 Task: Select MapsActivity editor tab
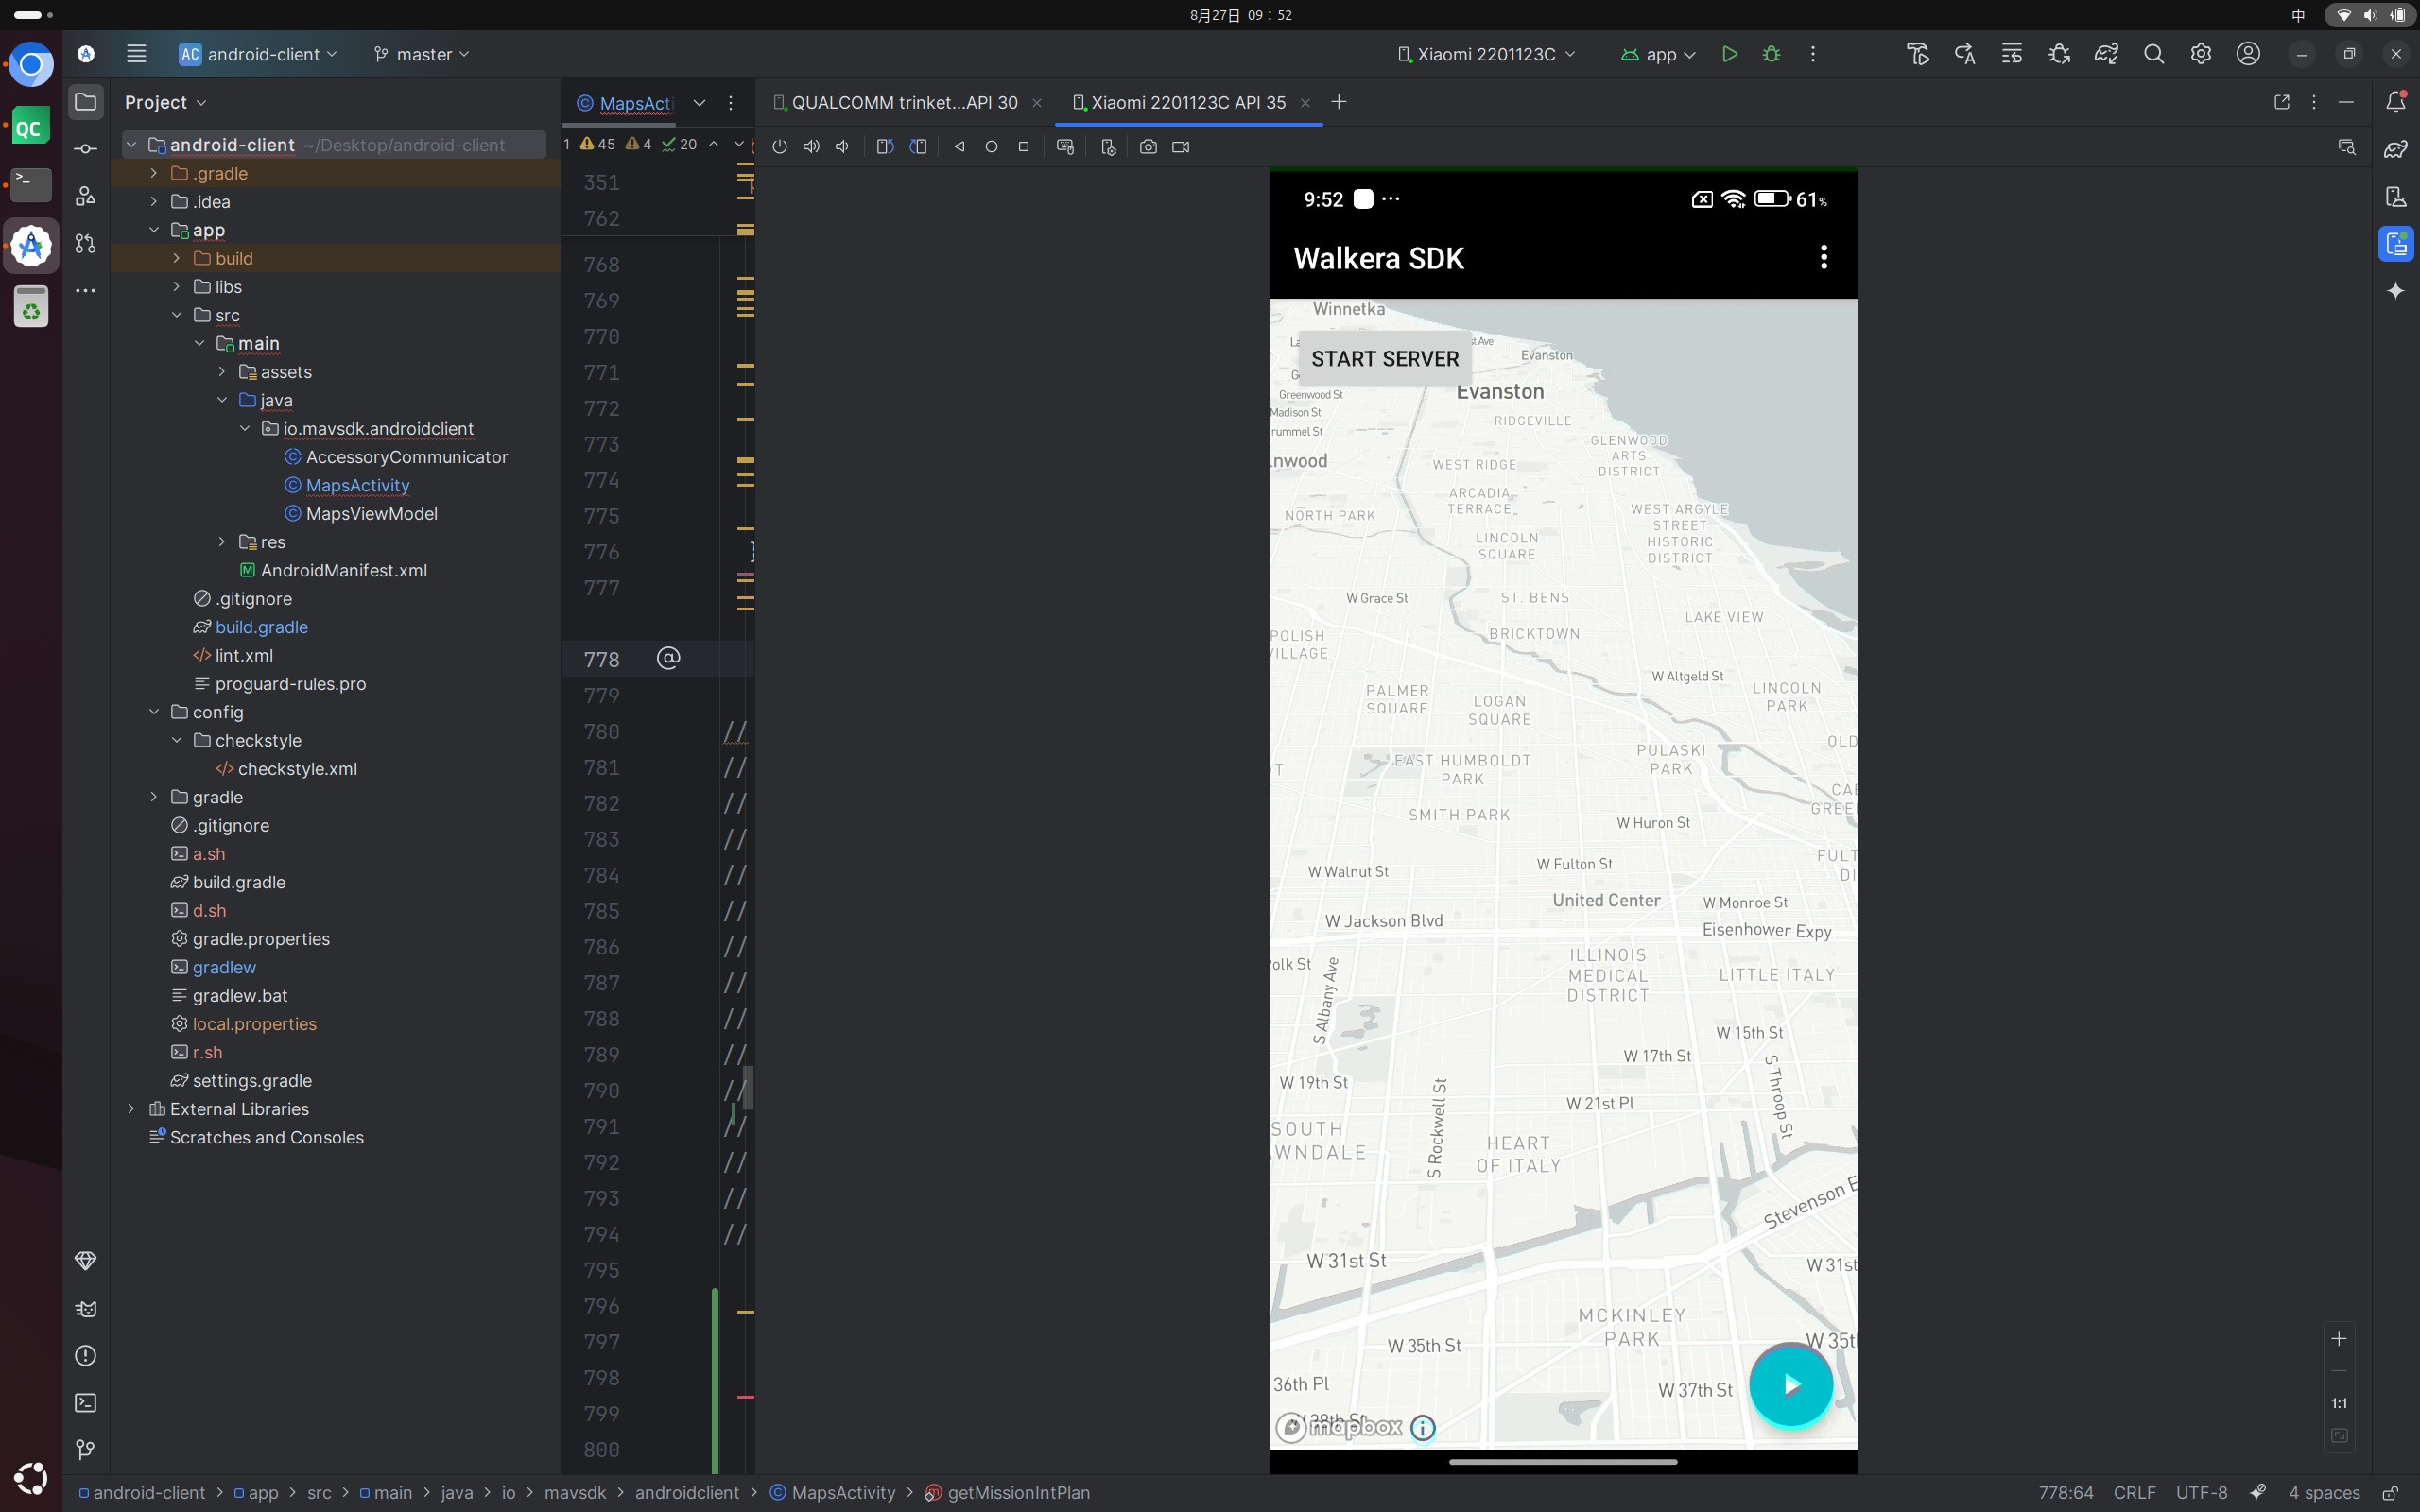pyautogui.click(x=626, y=103)
